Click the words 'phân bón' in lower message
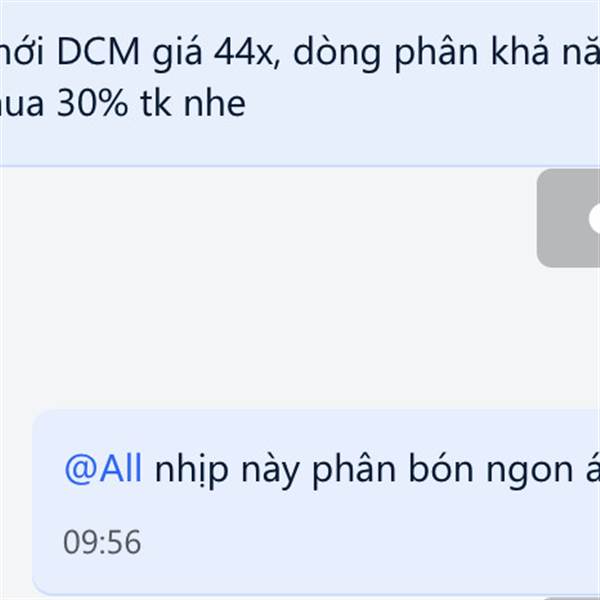This screenshot has width=600, height=600. 393,470
